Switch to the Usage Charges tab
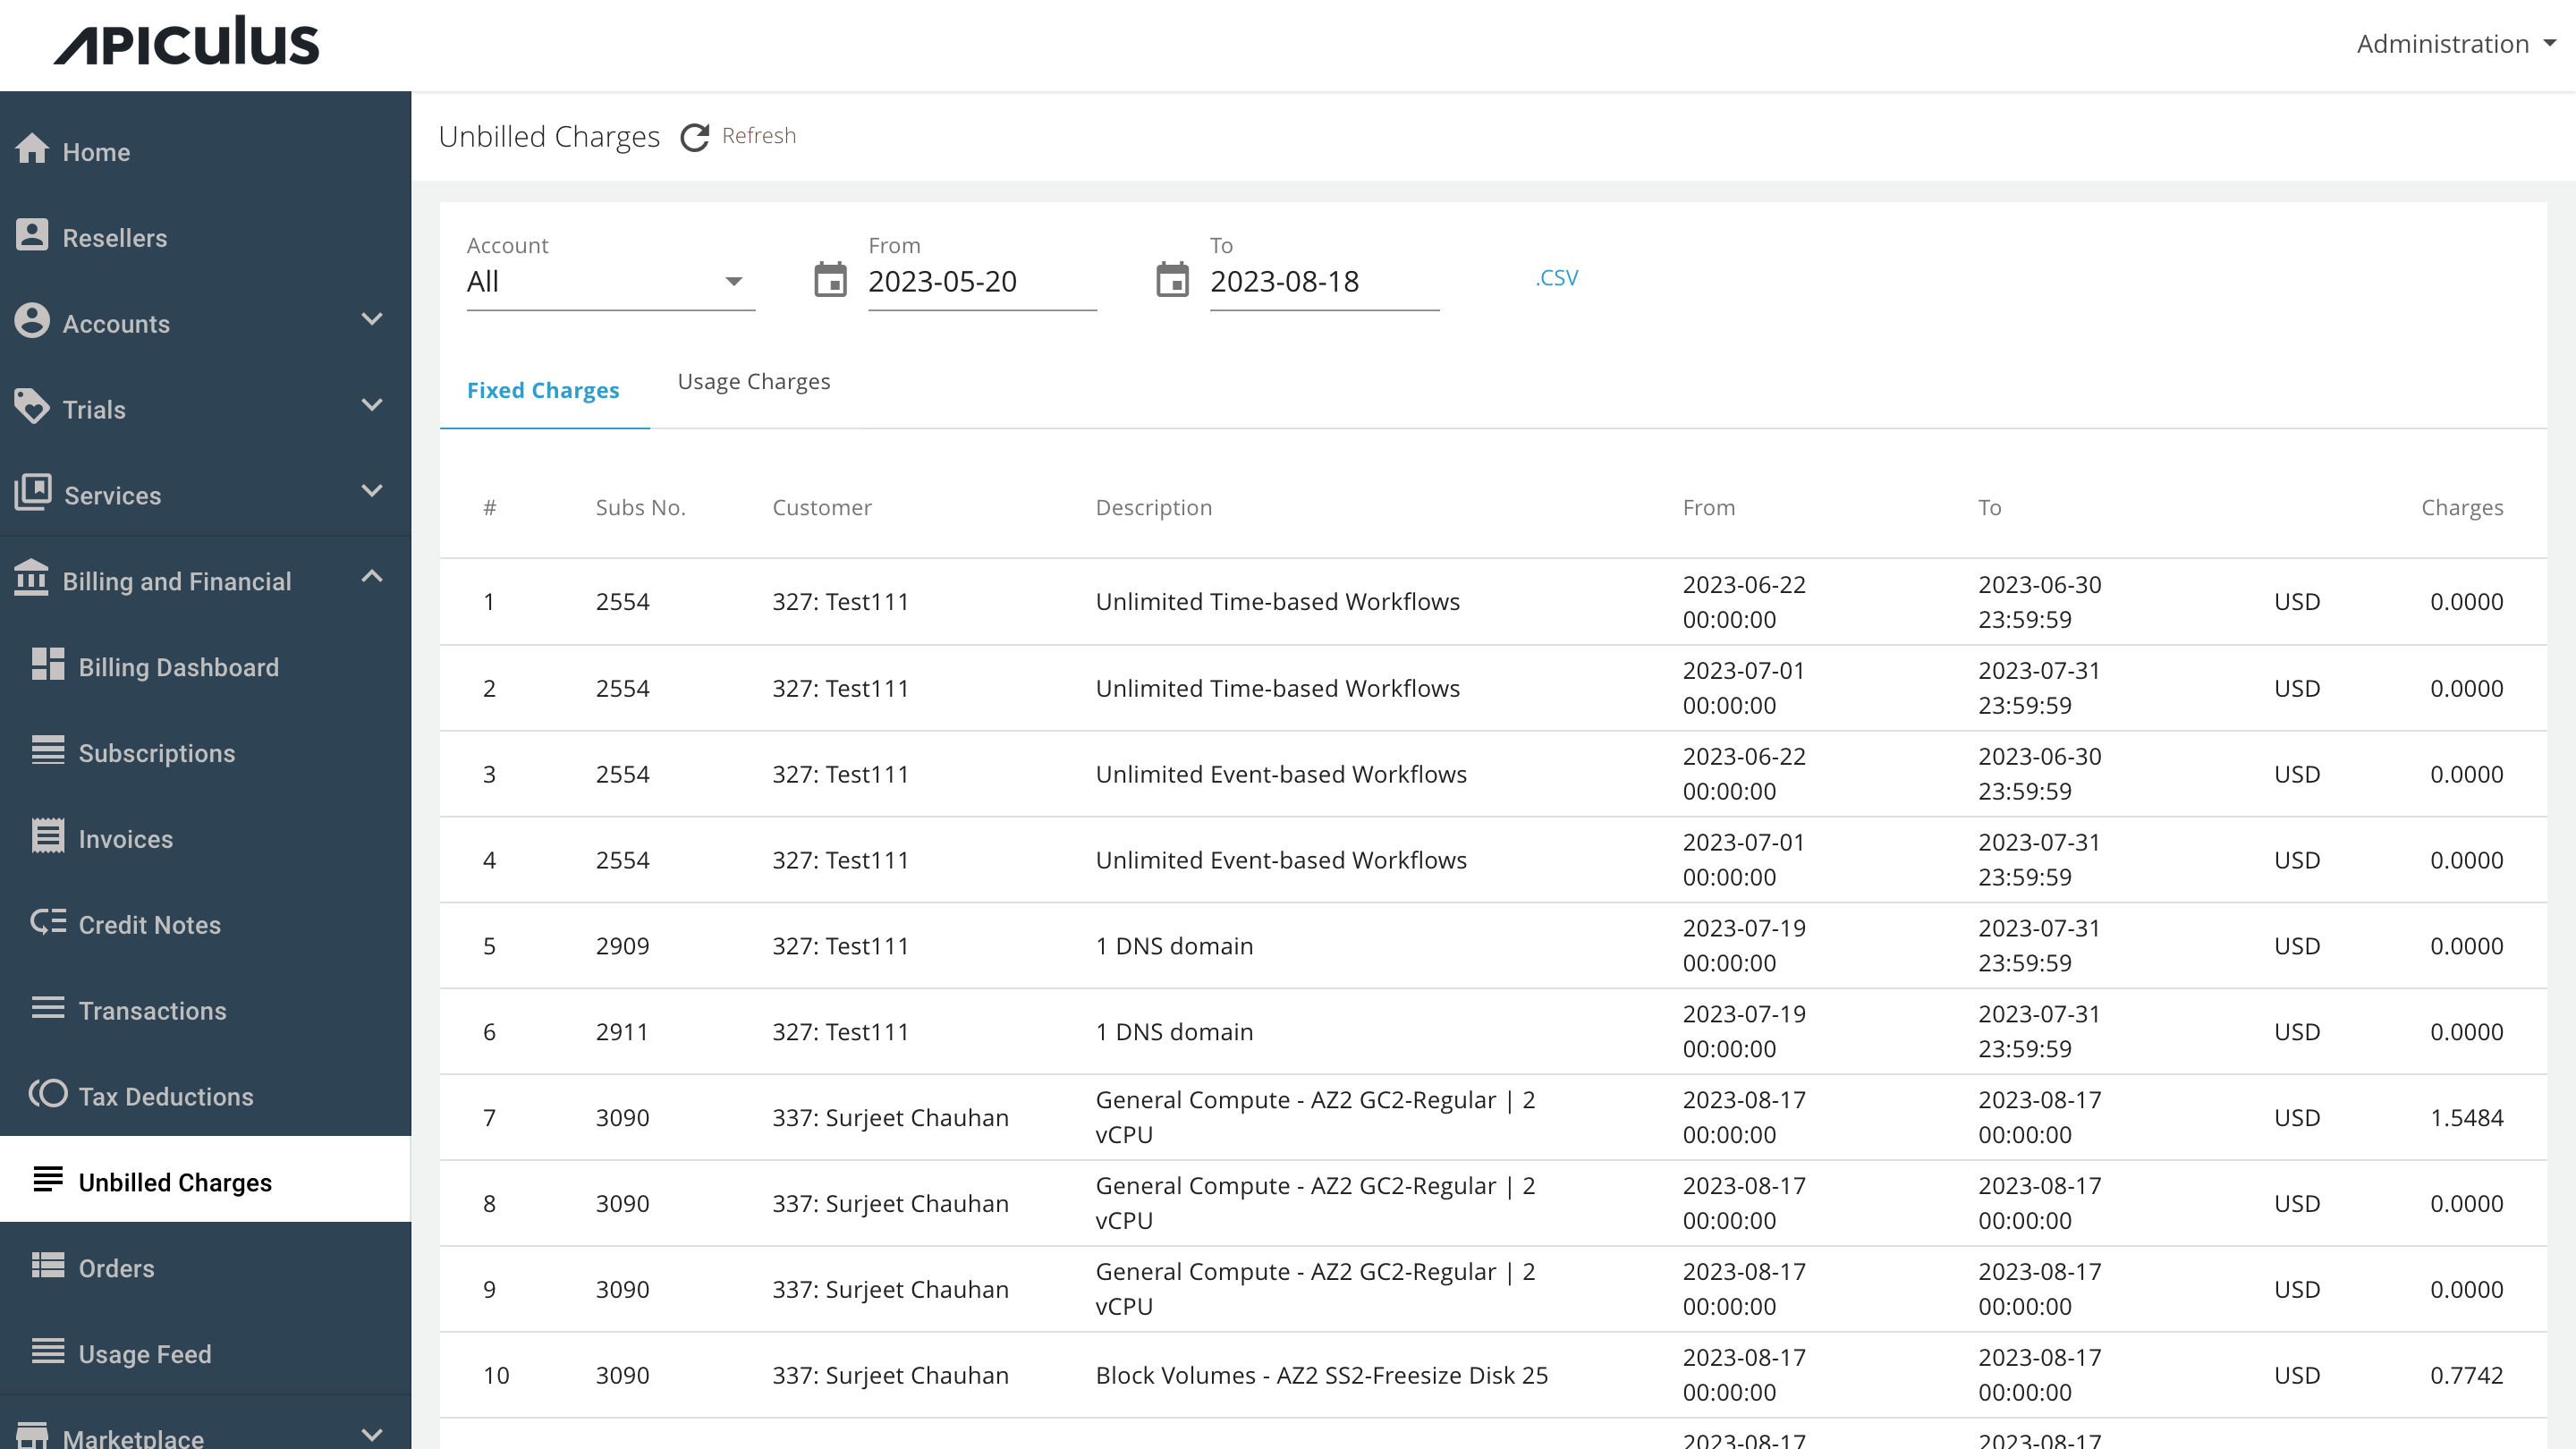The image size is (2576, 1449). [x=754, y=382]
